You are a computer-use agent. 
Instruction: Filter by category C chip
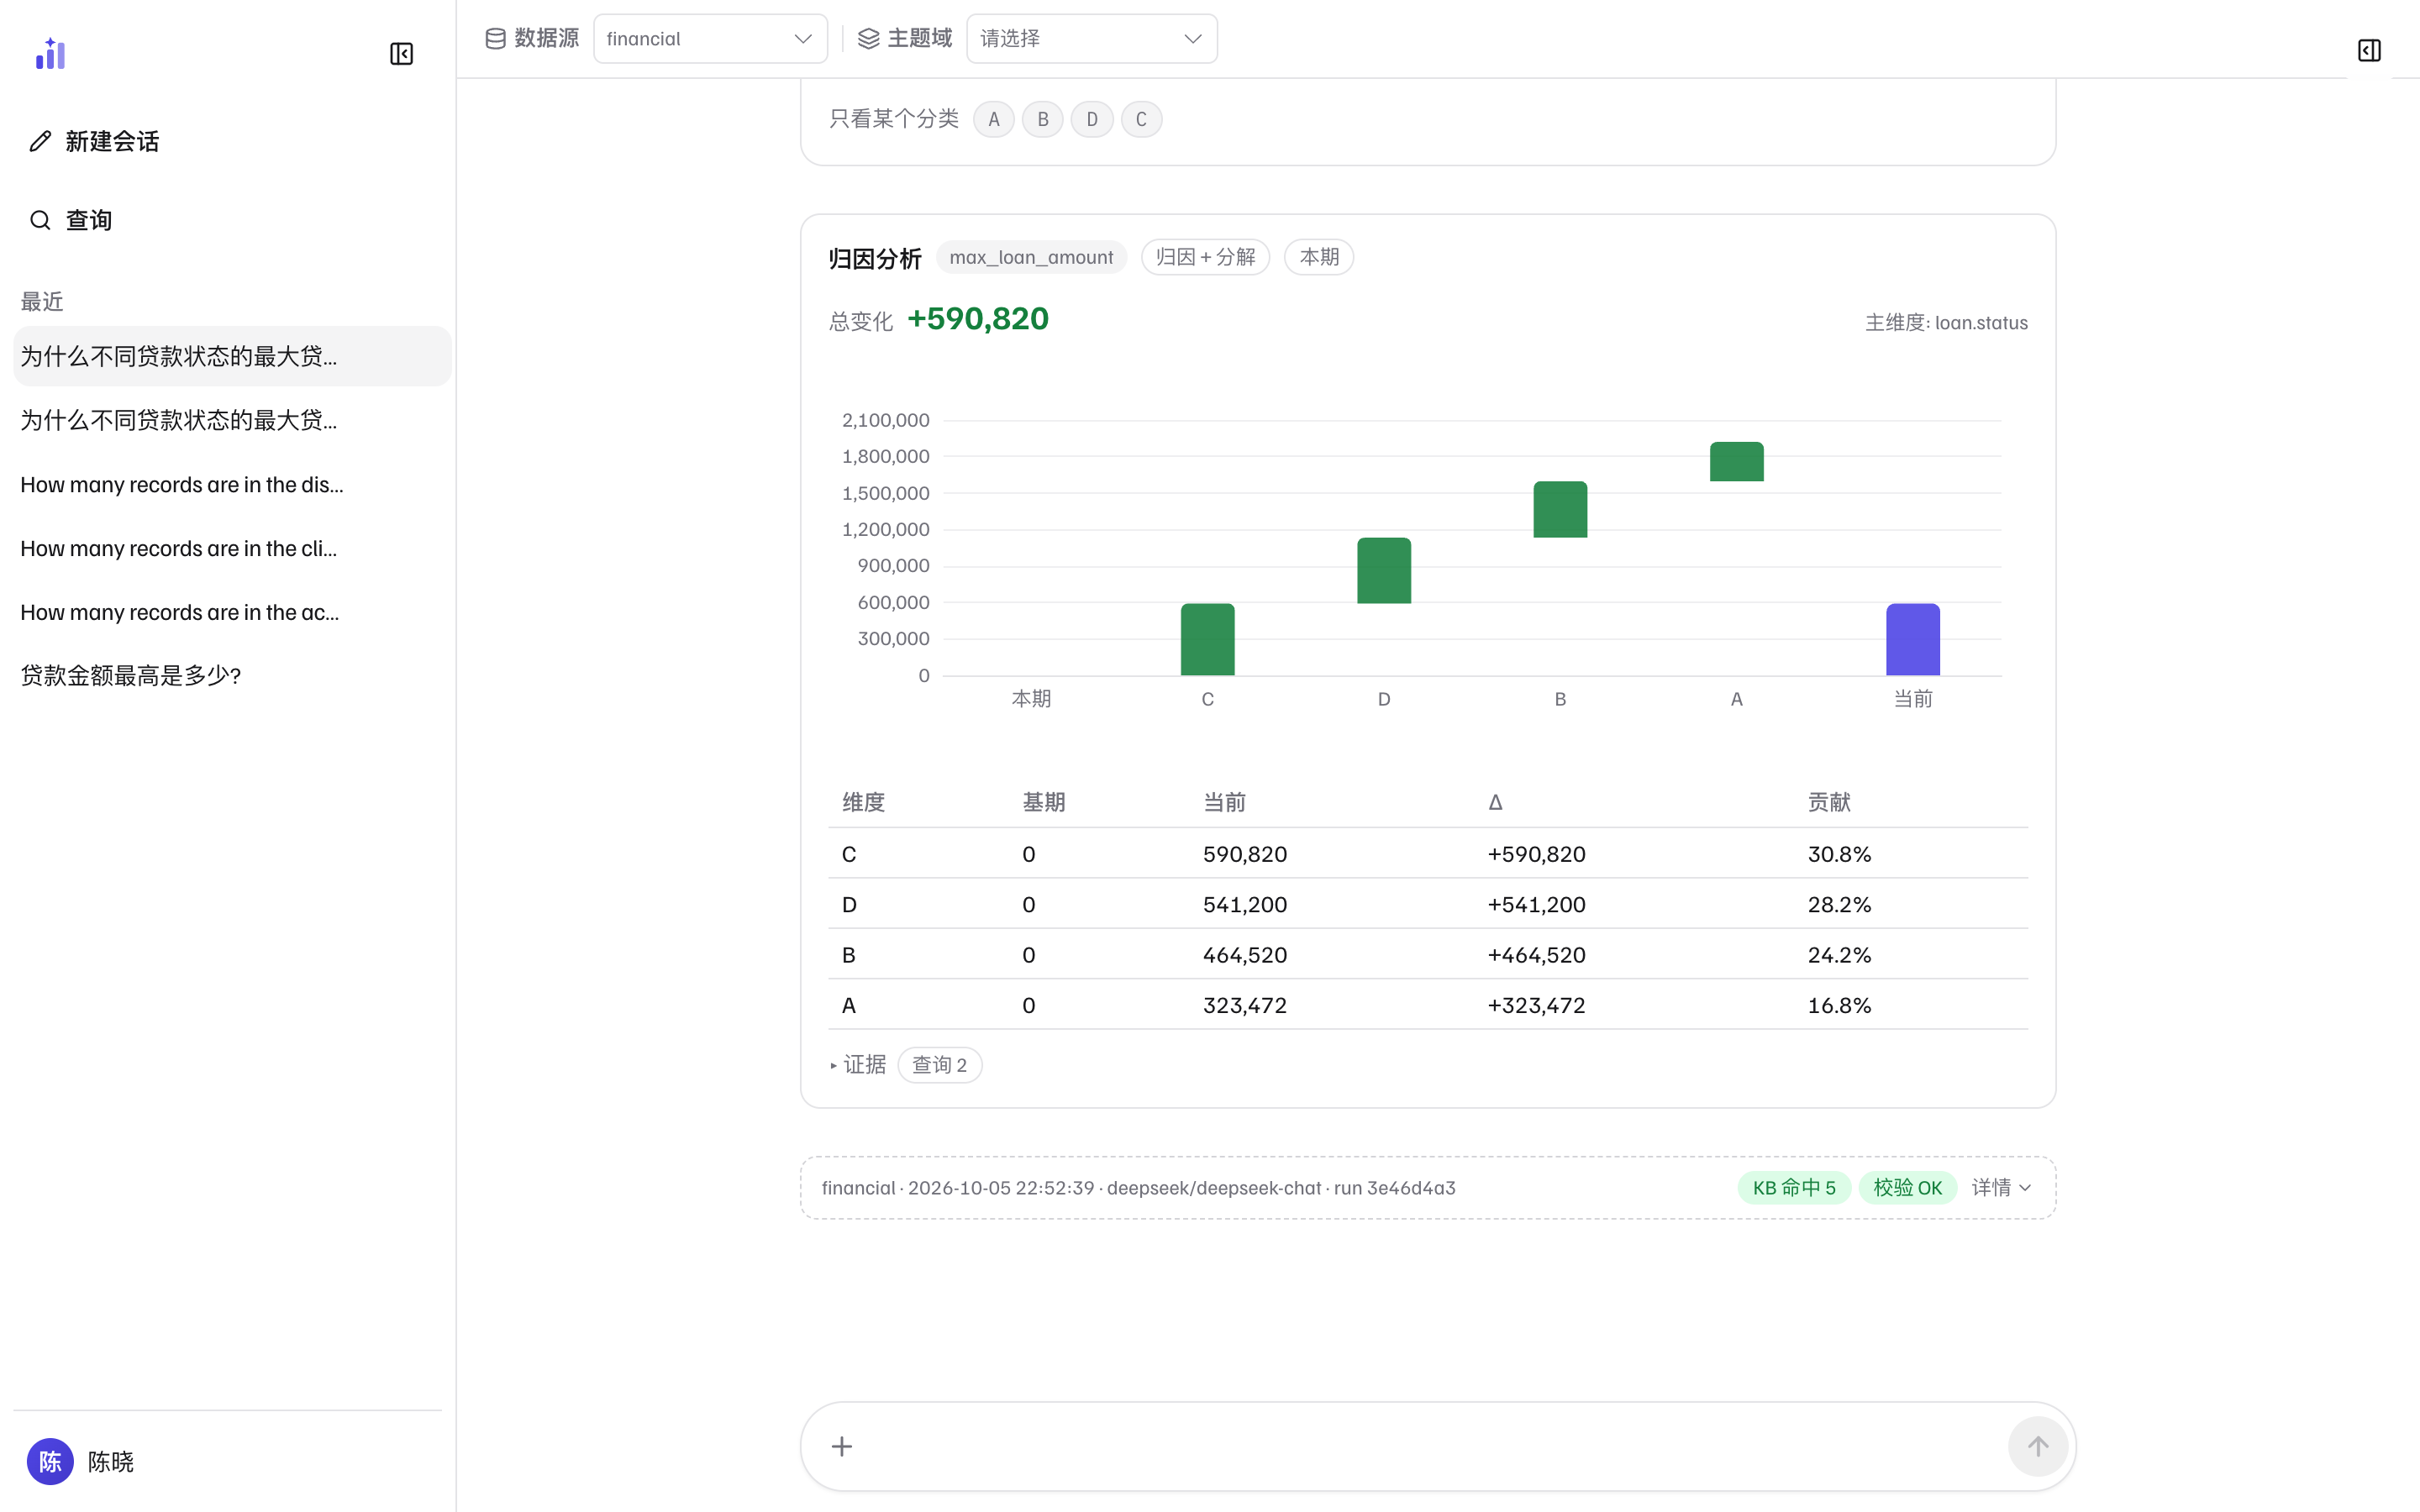[1140, 119]
